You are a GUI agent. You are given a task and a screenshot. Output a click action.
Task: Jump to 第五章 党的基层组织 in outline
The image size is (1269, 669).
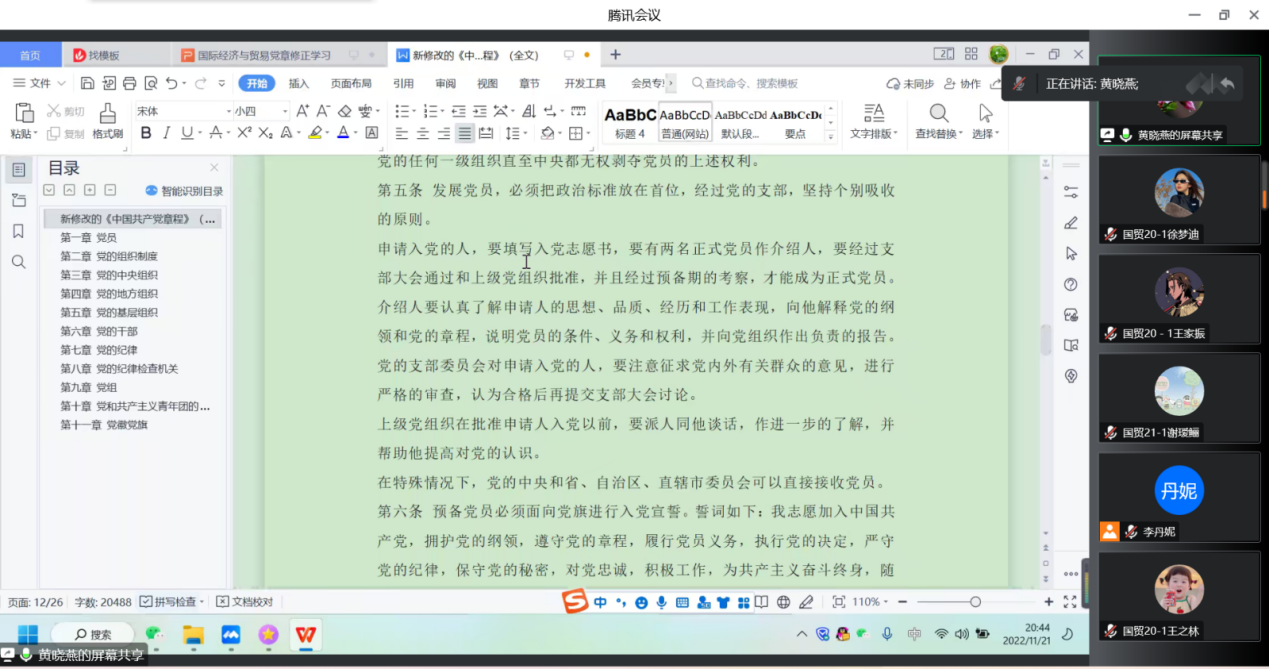point(109,312)
